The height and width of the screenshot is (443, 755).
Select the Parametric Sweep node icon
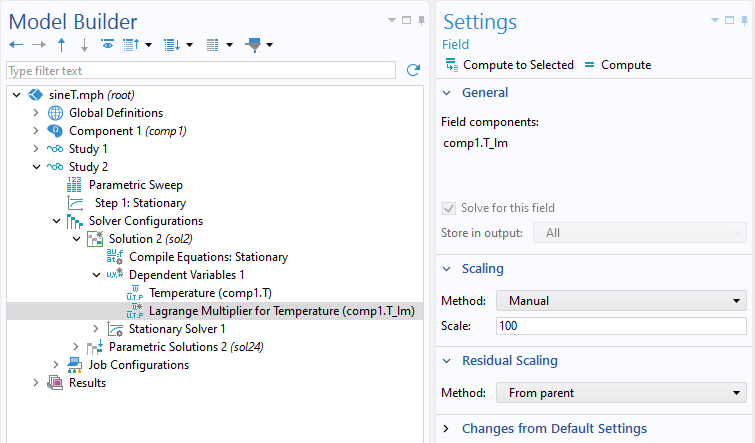tap(74, 184)
